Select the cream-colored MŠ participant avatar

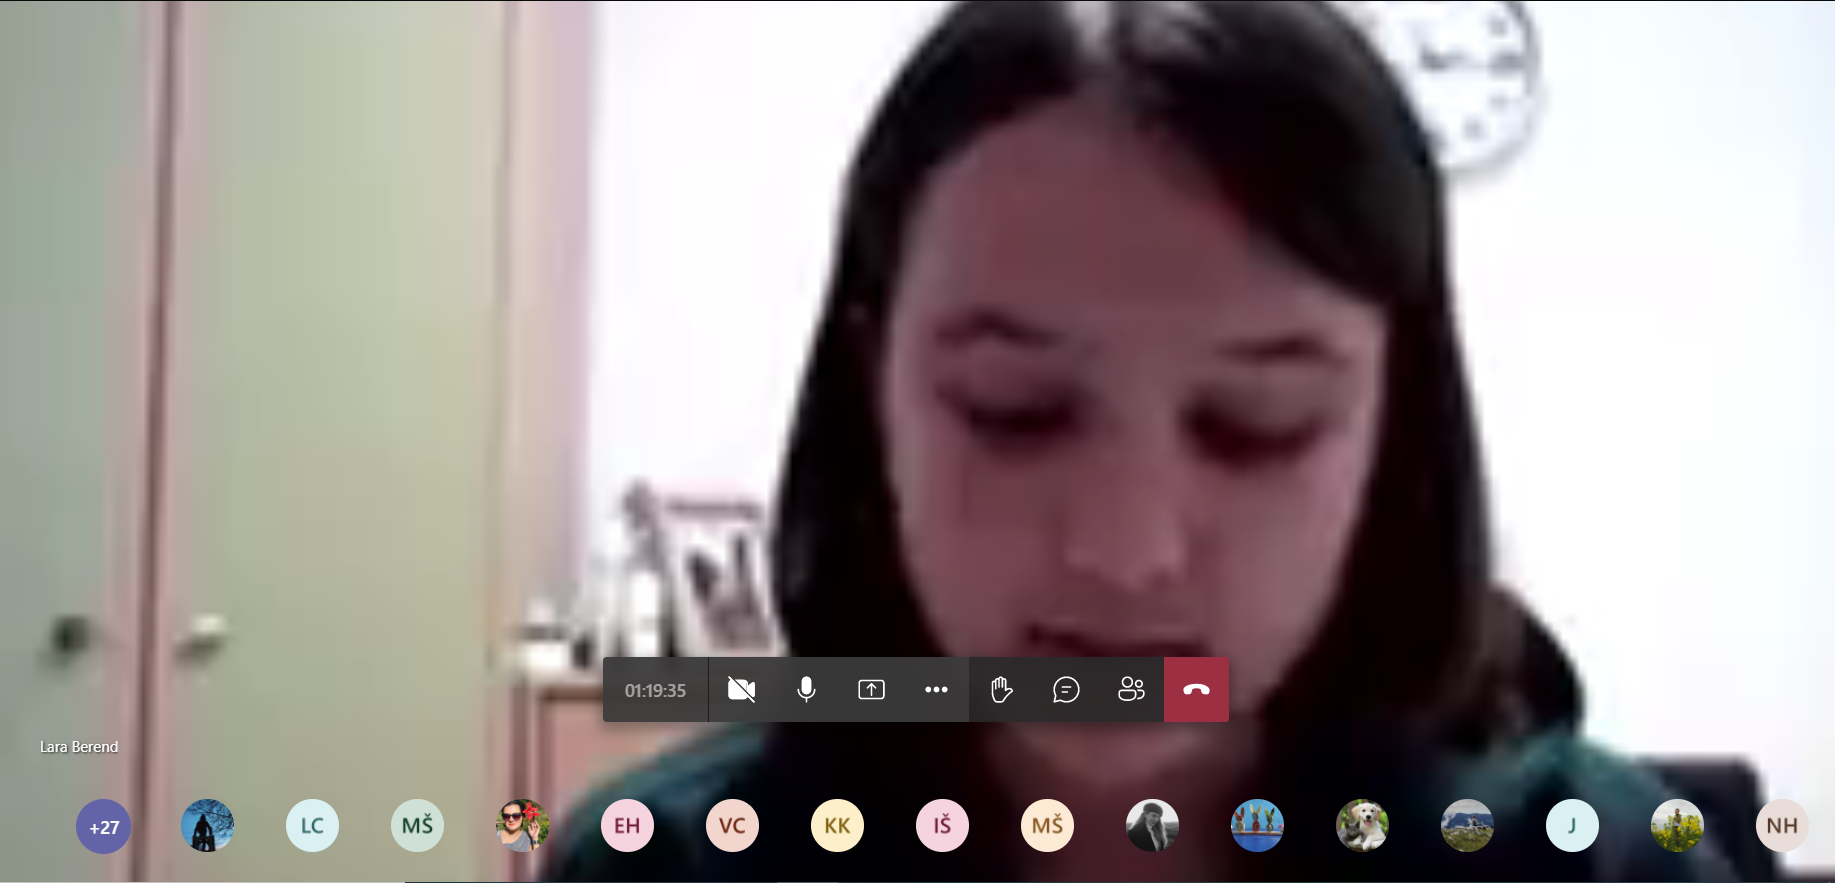pos(1047,826)
